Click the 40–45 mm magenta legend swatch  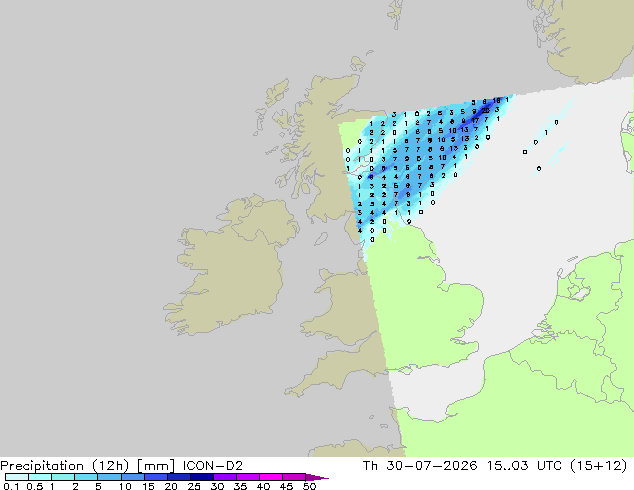click(x=271, y=477)
